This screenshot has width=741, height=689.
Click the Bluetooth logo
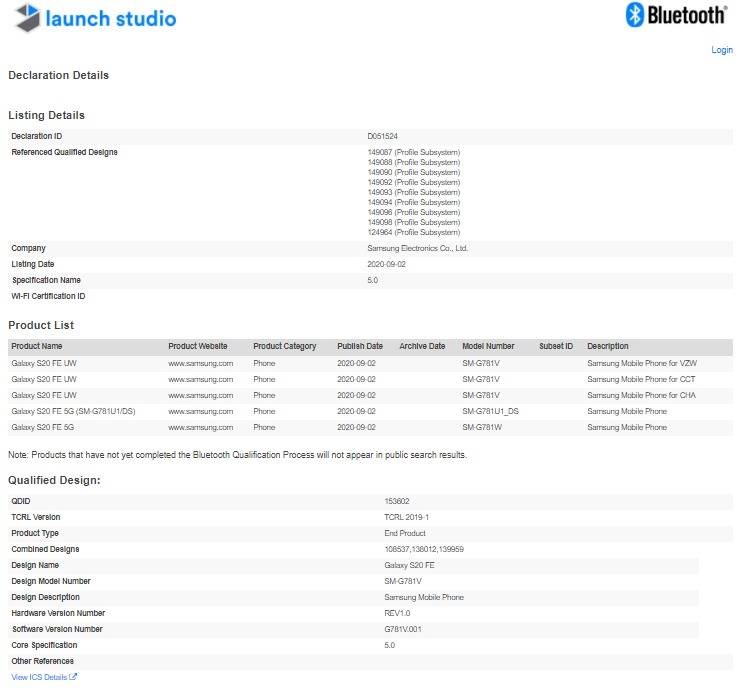pyautogui.click(x=676, y=15)
